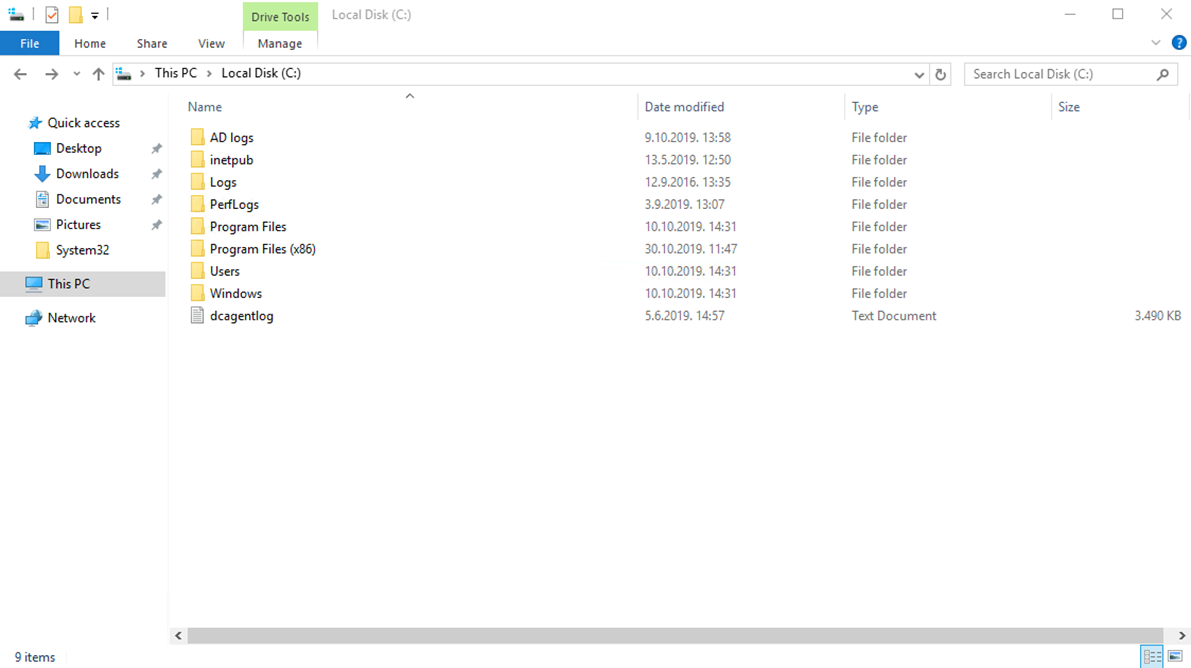This screenshot has height=668, width=1191.
Task: Click the search magnifier icon
Action: pos(1162,74)
